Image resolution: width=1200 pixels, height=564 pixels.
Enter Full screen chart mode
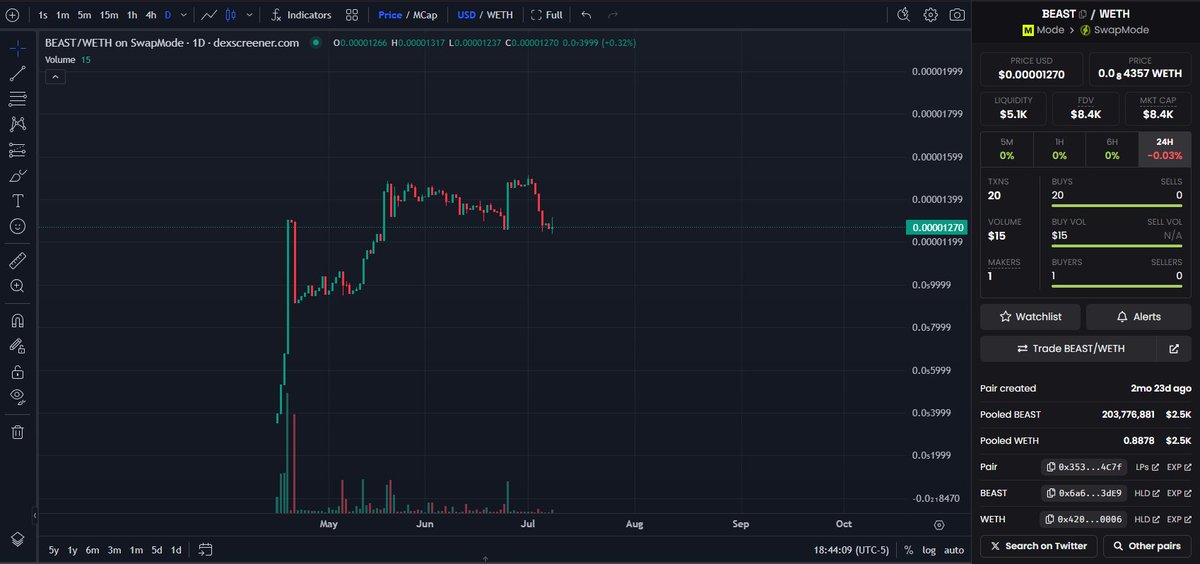(x=547, y=15)
